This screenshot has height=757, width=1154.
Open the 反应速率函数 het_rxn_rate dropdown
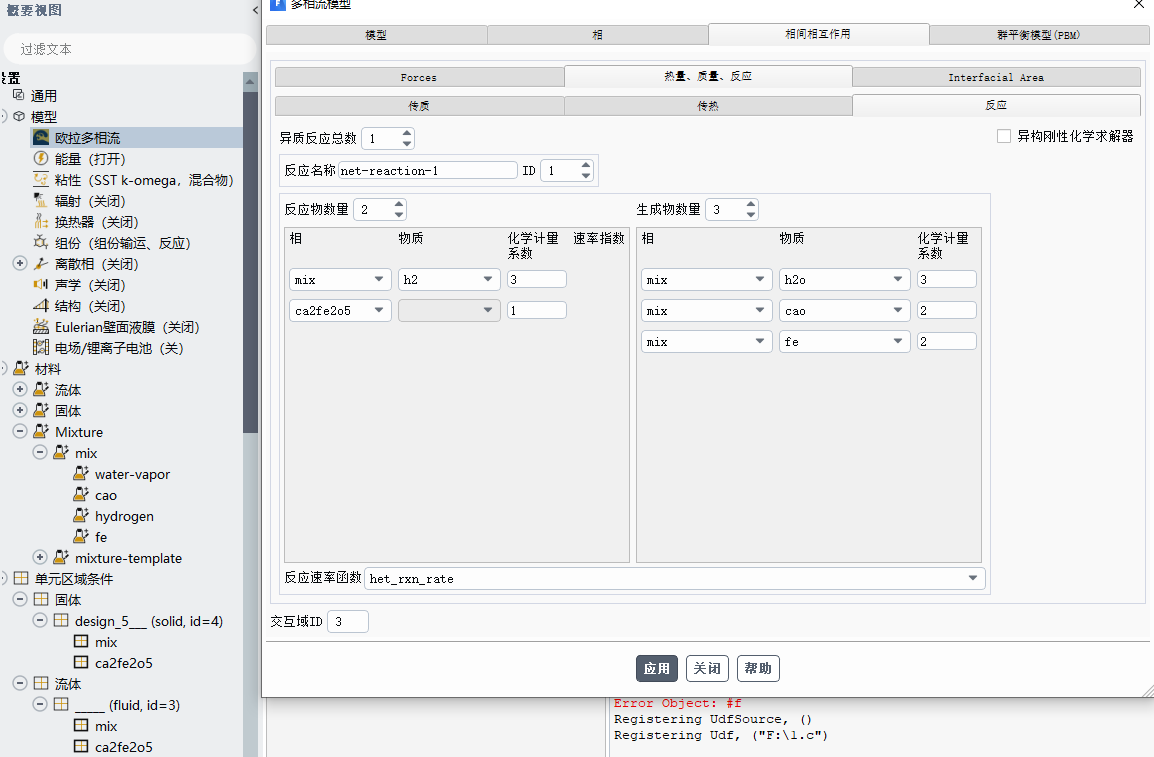tap(972, 579)
